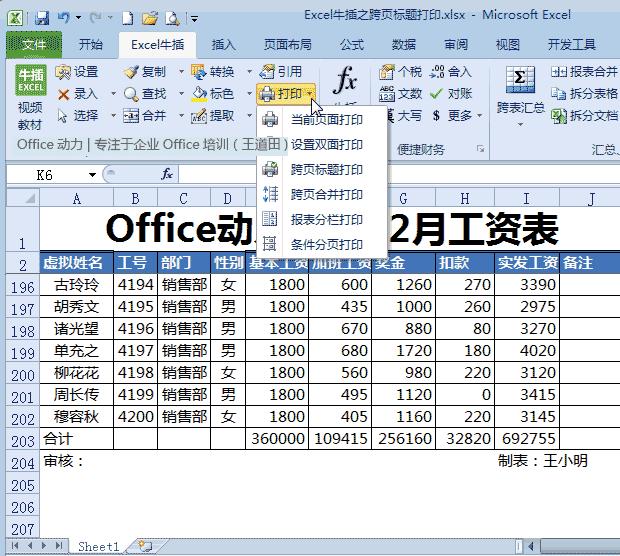Image resolution: width=620 pixels, height=556 pixels.
Task: Click the 提取 extract tool
Action: (x=213, y=115)
